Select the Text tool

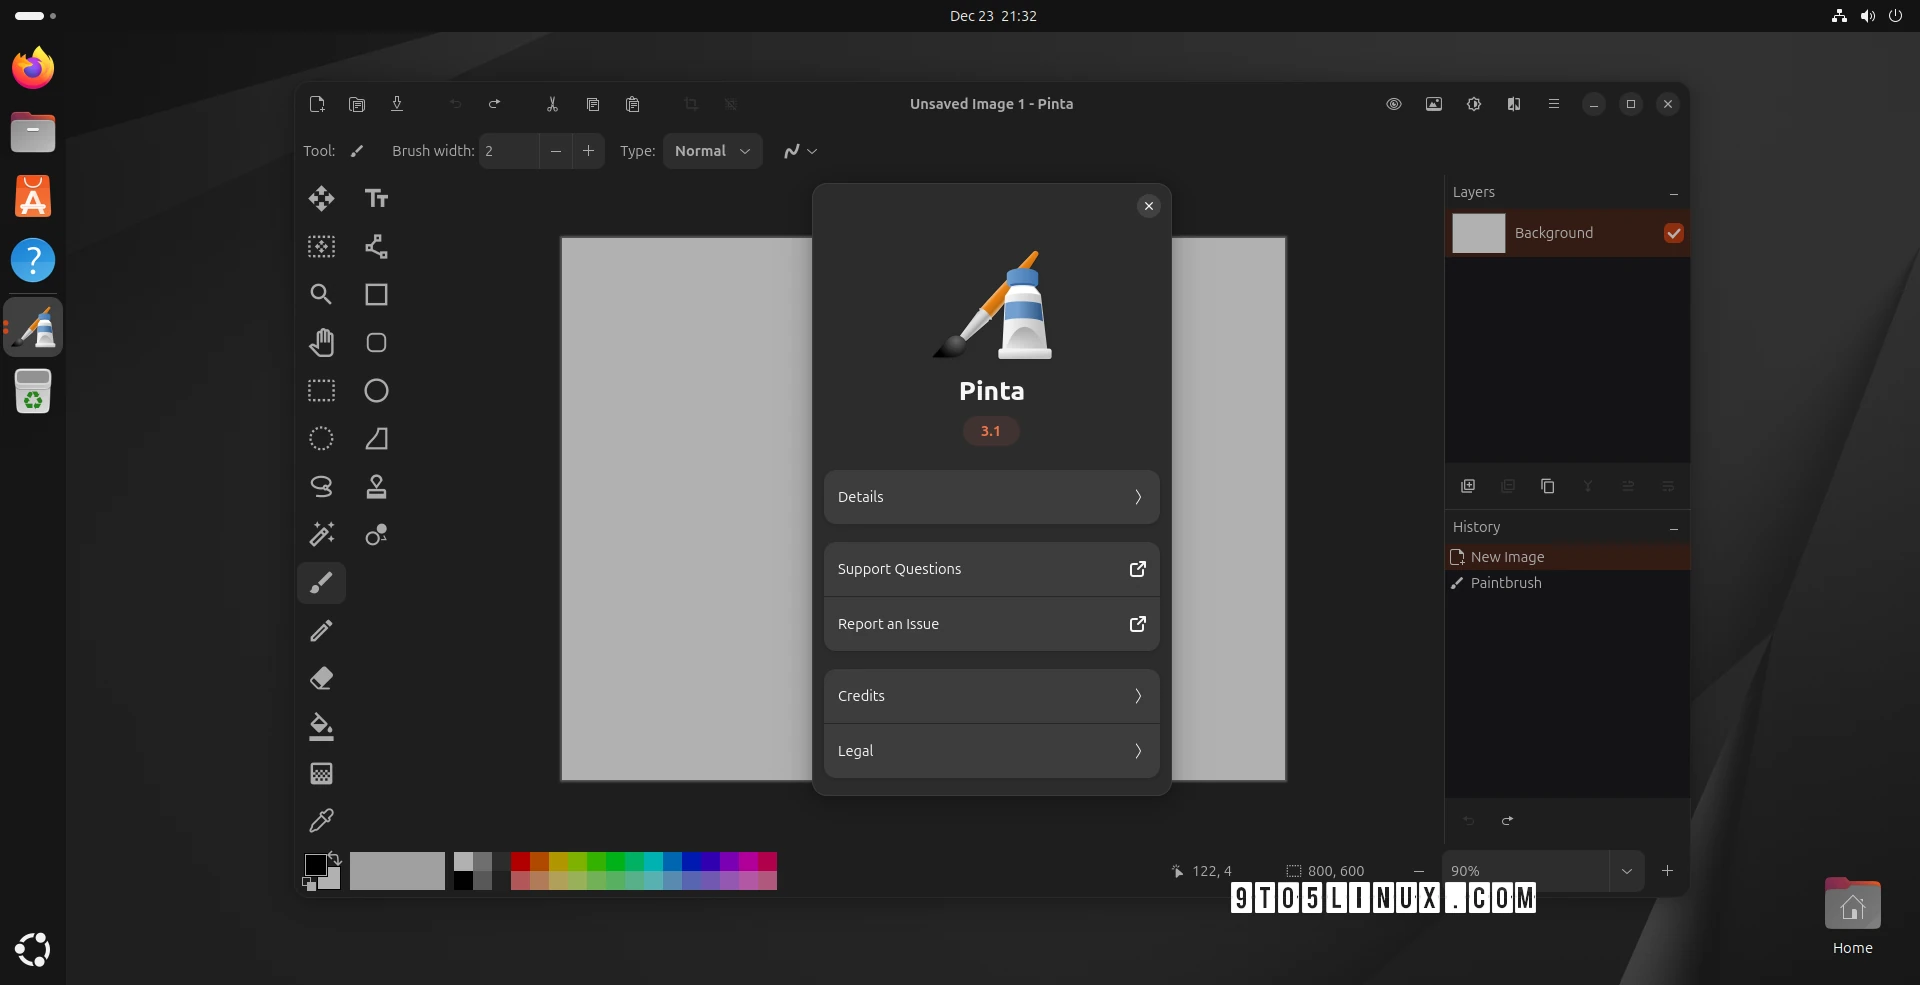coord(376,198)
